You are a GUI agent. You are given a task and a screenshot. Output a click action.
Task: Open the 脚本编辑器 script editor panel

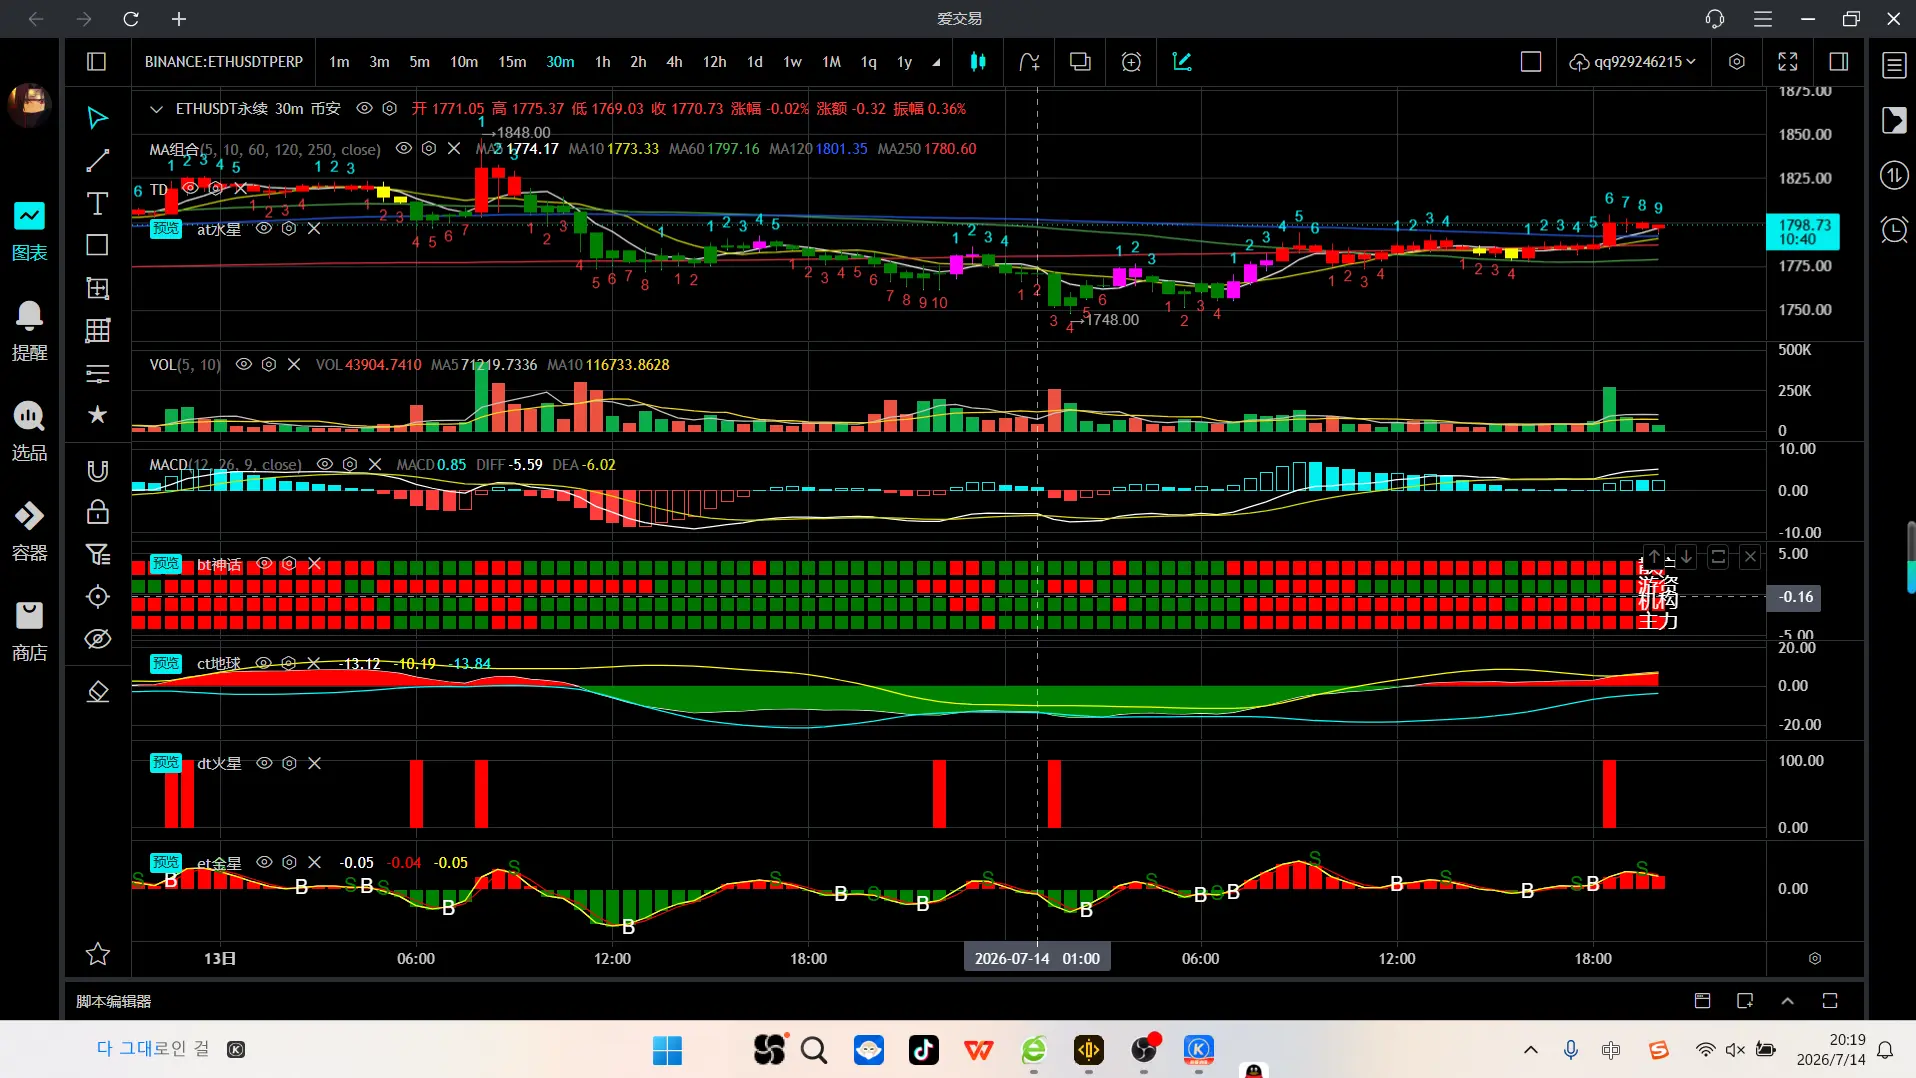[x=114, y=1001]
